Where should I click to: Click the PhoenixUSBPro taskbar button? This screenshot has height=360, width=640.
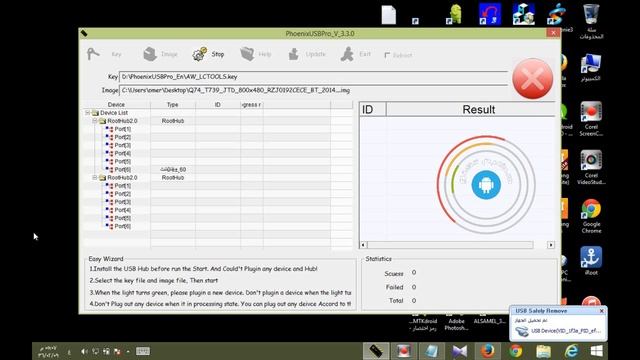coord(376,351)
